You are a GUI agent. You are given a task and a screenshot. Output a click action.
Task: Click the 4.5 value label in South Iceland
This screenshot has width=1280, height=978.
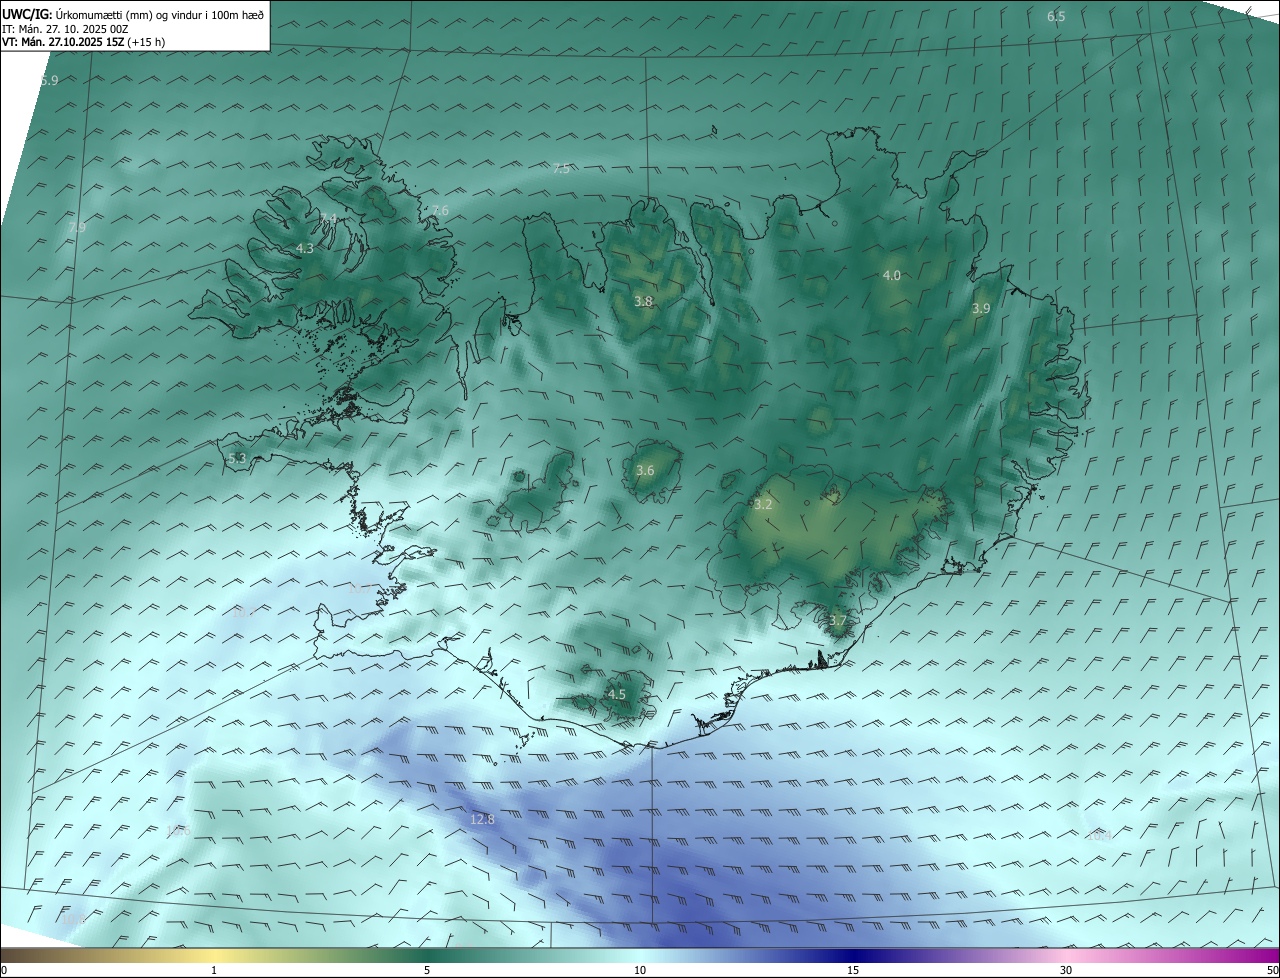click(x=617, y=694)
